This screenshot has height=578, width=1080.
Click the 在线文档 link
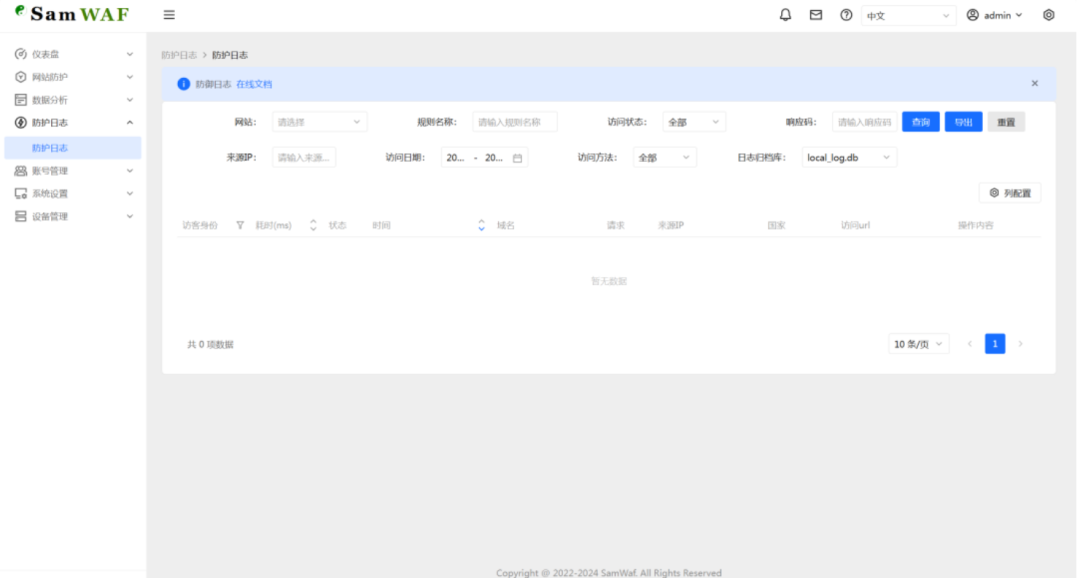coord(254,84)
